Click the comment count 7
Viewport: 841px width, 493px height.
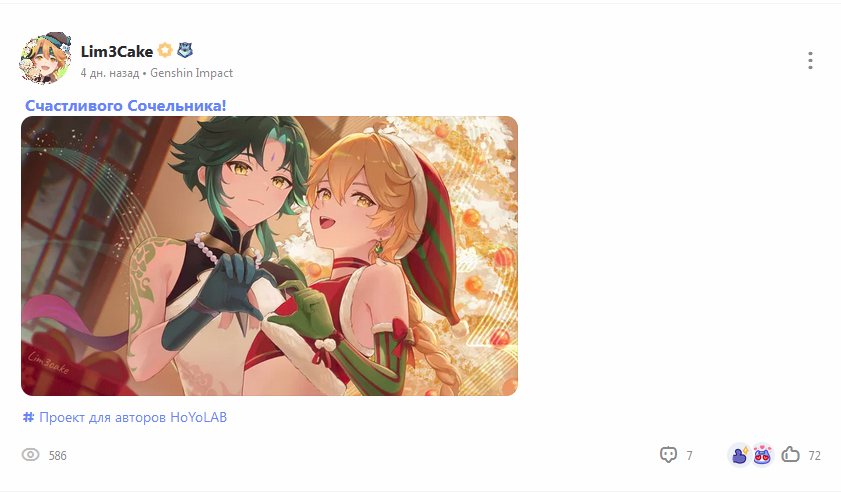[689, 455]
